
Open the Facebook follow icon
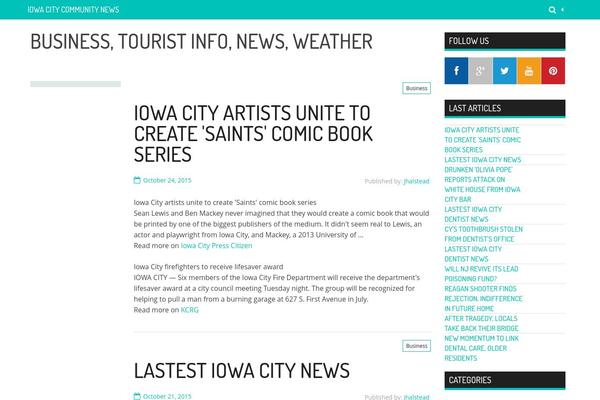pos(456,71)
